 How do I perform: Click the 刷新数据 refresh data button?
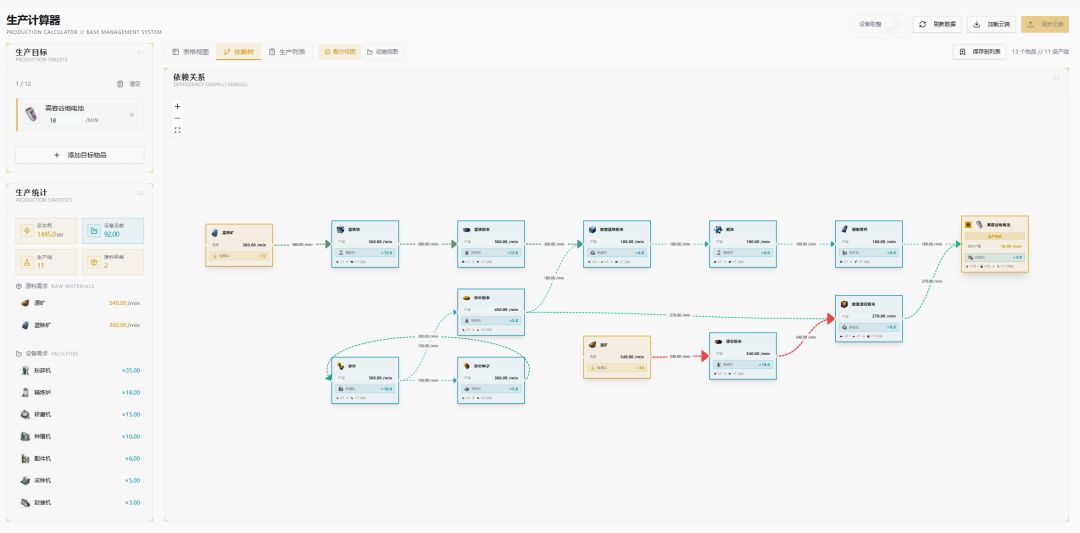click(937, 24)
